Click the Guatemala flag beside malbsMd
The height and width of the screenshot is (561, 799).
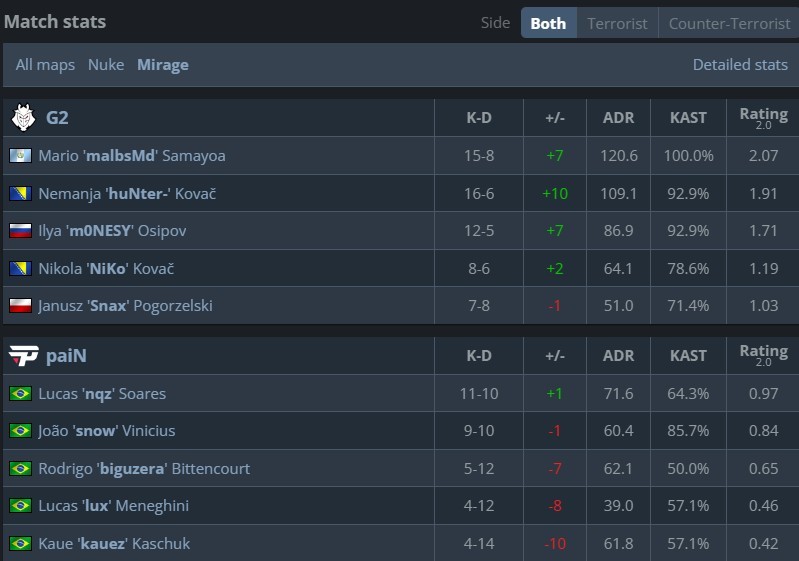(20, 156)
